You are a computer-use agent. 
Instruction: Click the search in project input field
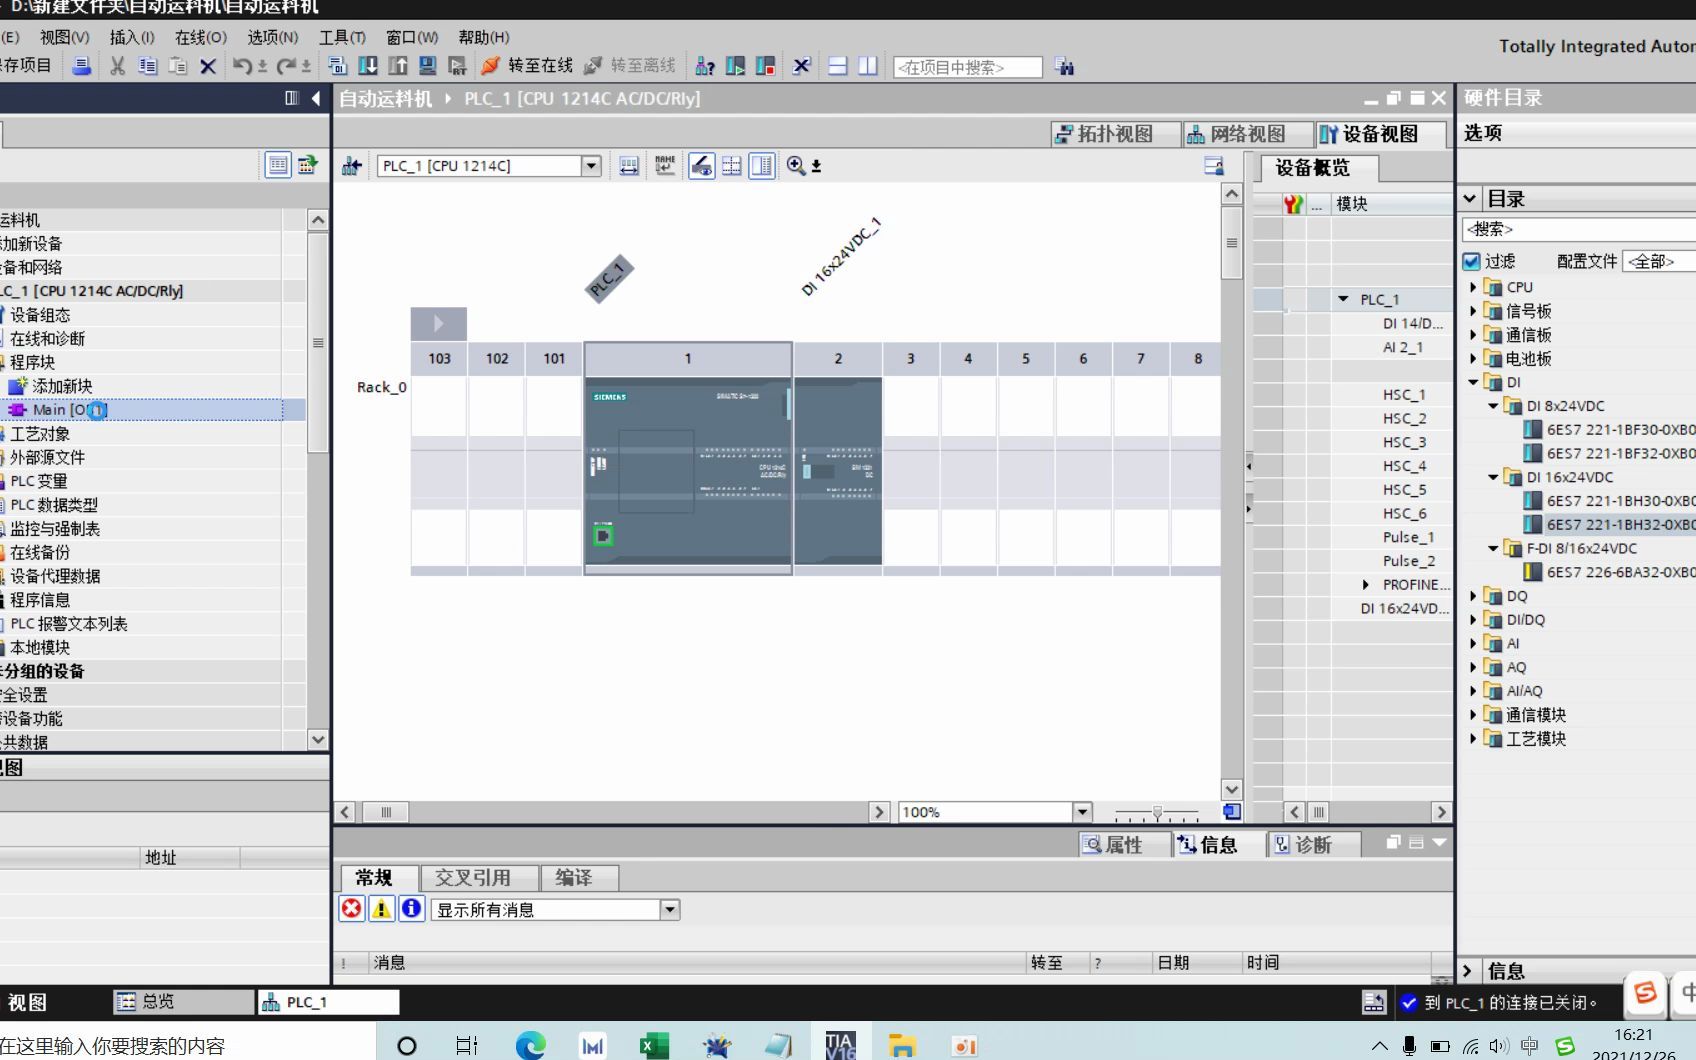(x=967, y=67)
